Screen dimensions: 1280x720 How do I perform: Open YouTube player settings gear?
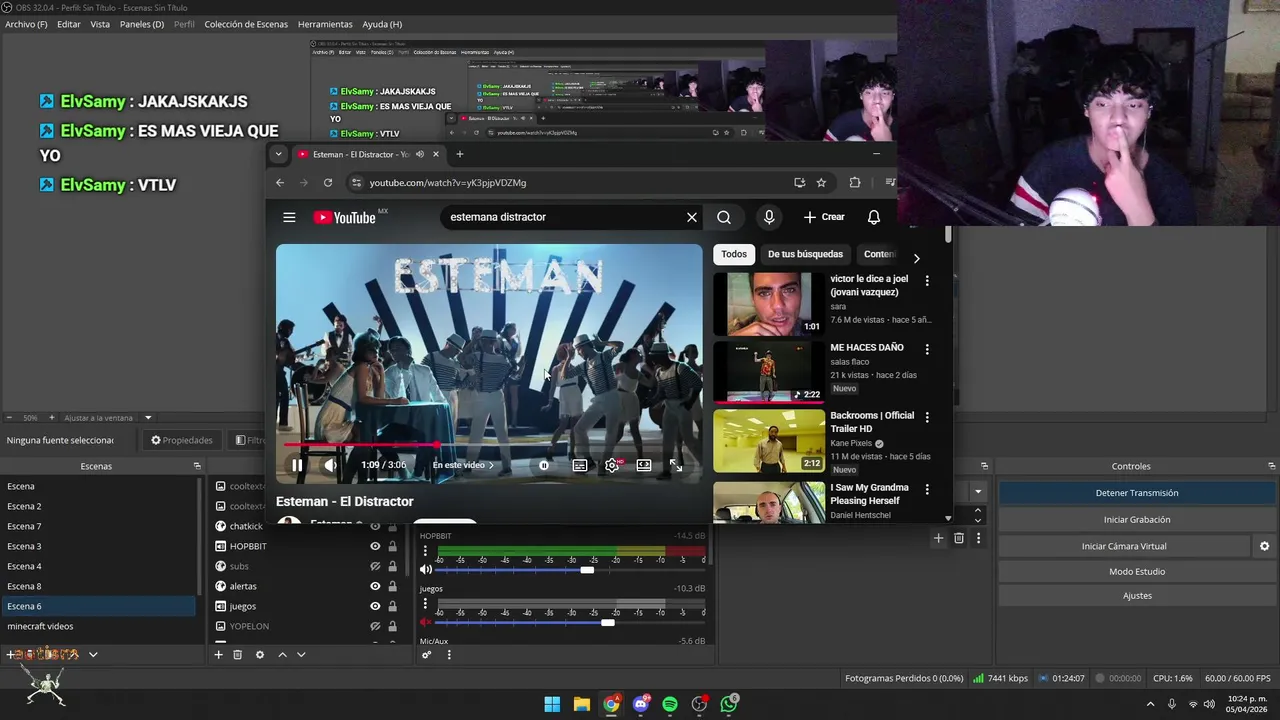(x=612, y=465)
